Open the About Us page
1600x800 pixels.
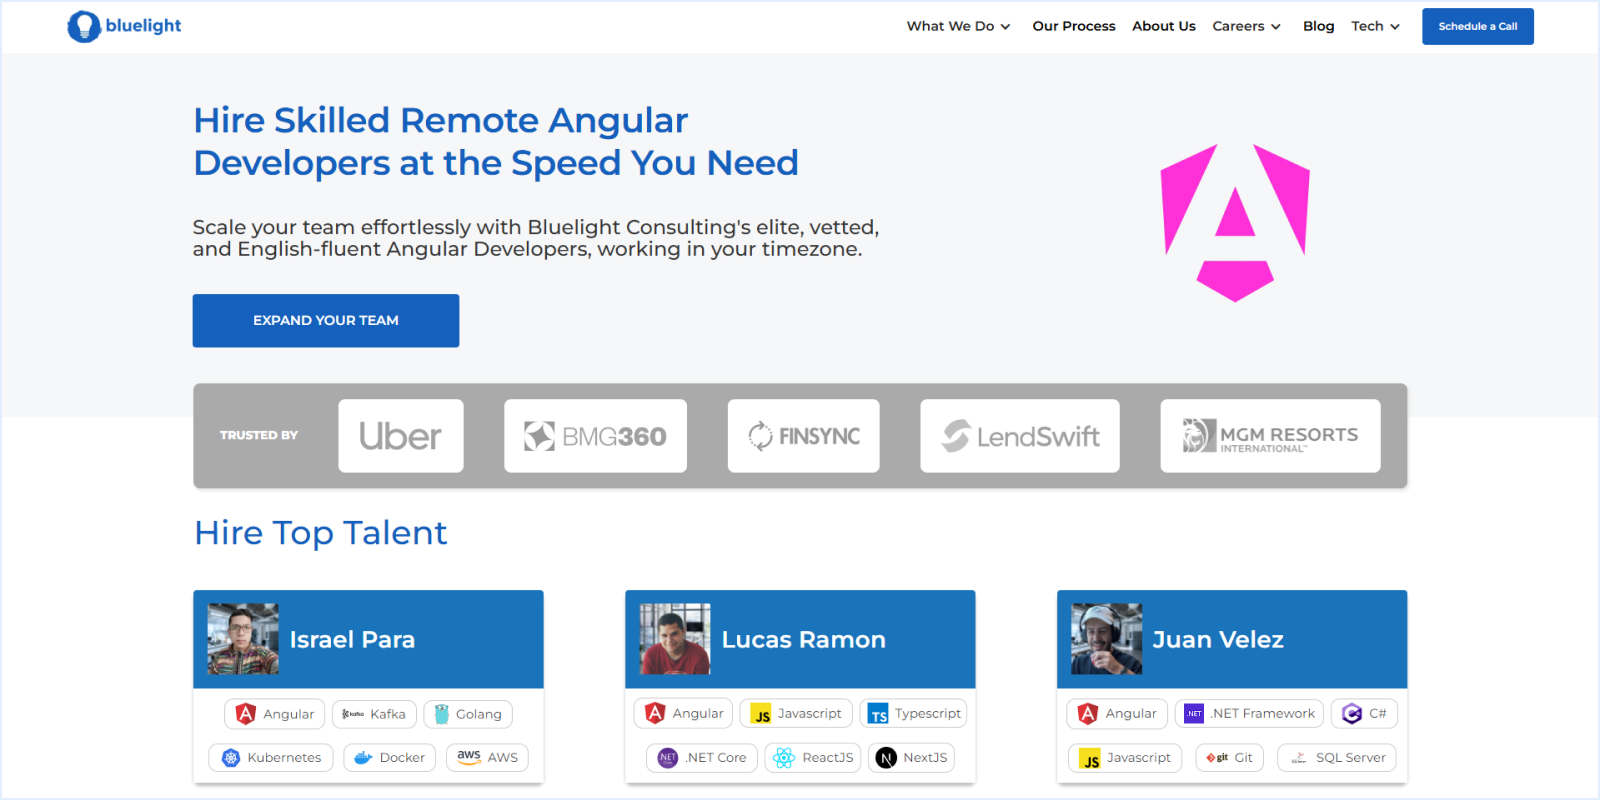[1163, 27]
